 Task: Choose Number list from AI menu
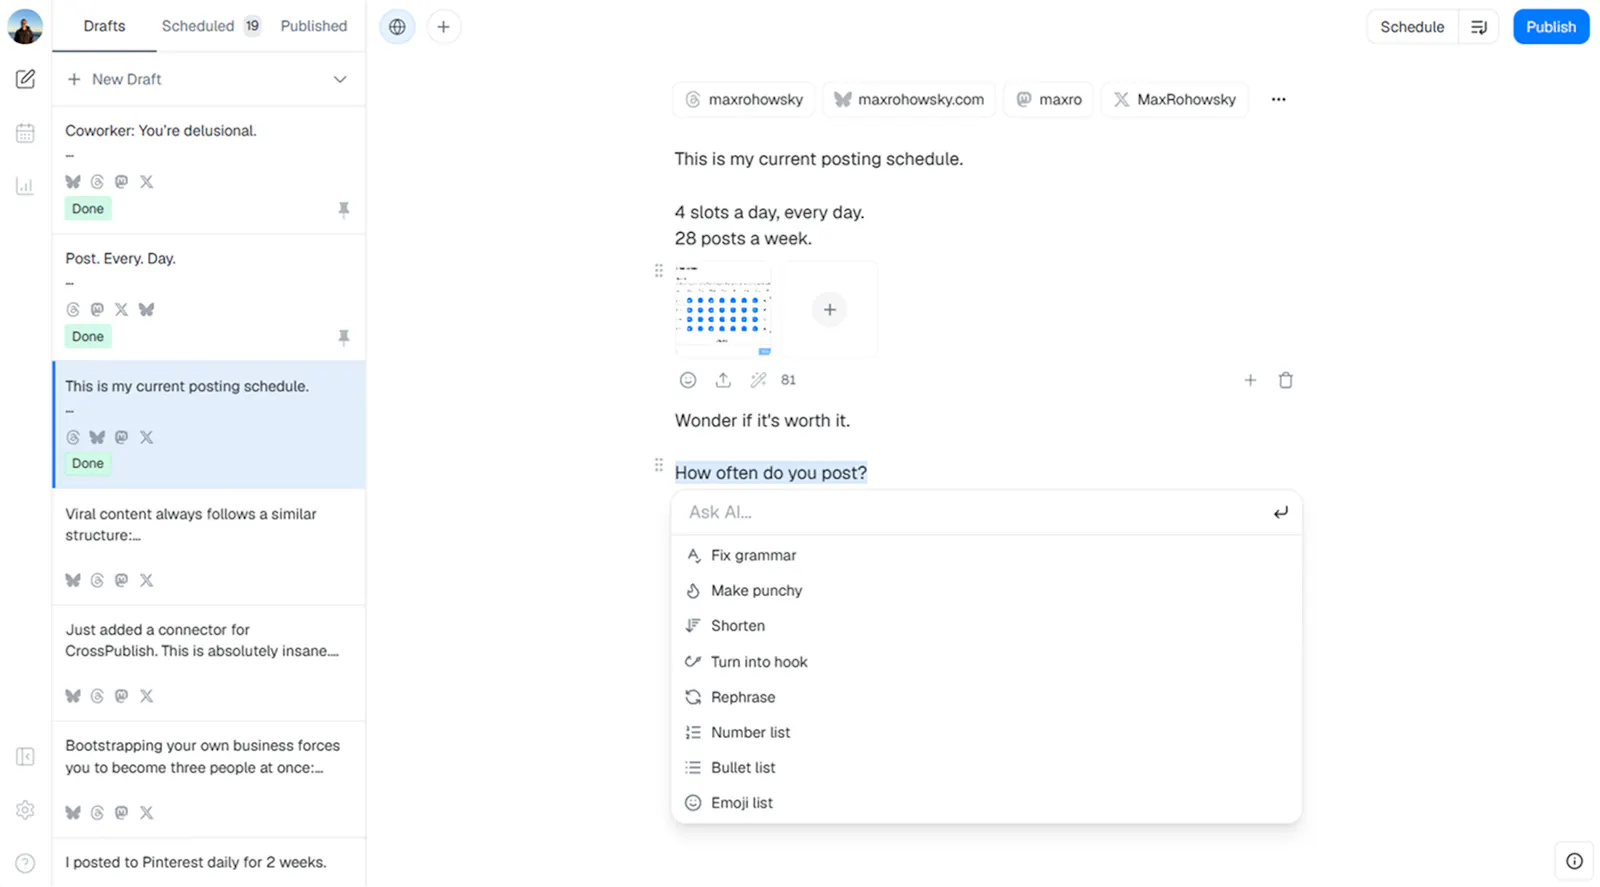pyautogui.click(x=986, y=732)
